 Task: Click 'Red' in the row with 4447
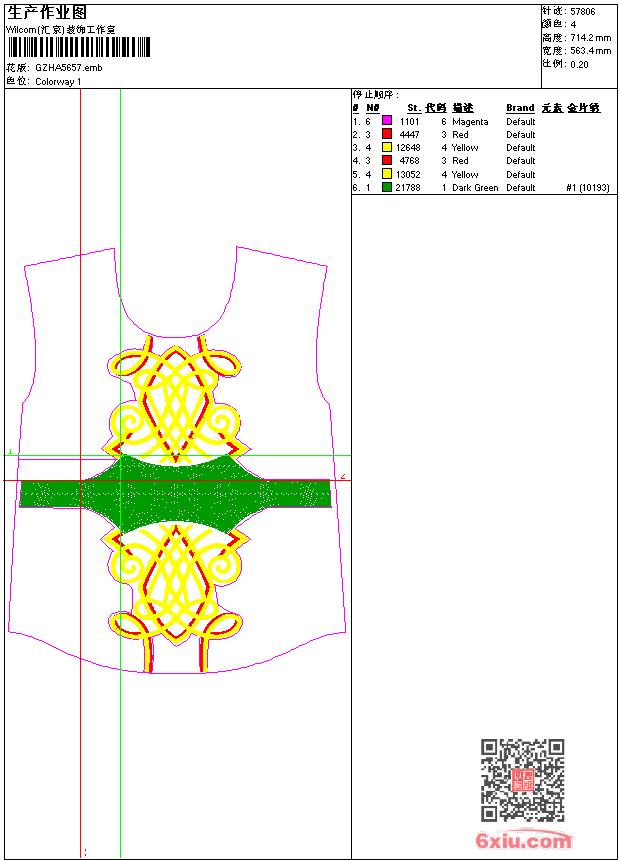460,134
